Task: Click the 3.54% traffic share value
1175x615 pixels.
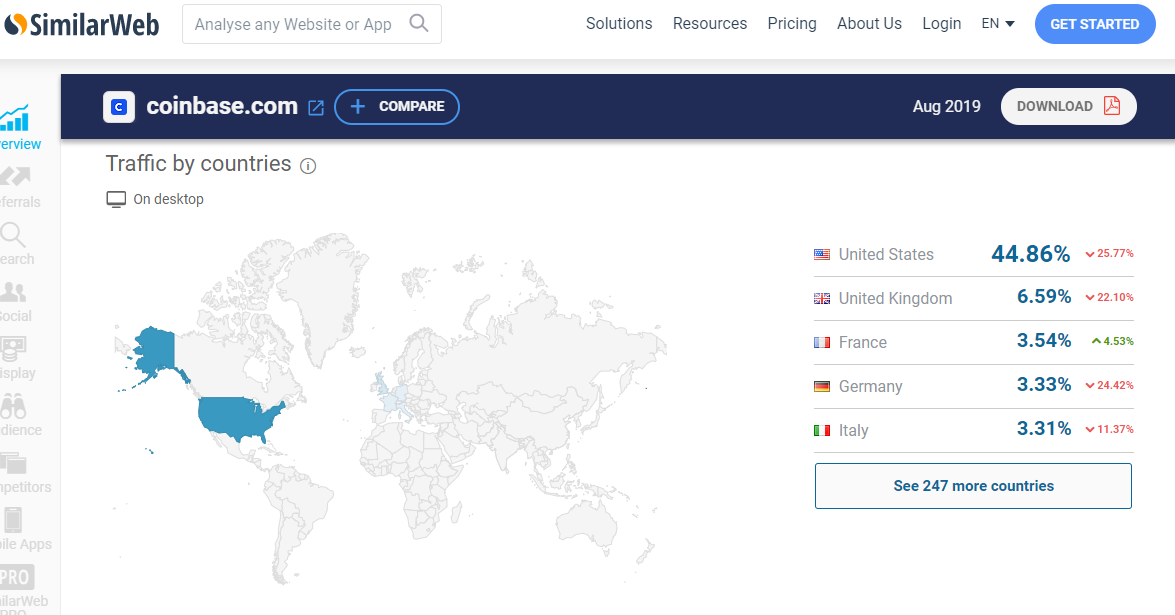Action: (x=1044, y=341)
